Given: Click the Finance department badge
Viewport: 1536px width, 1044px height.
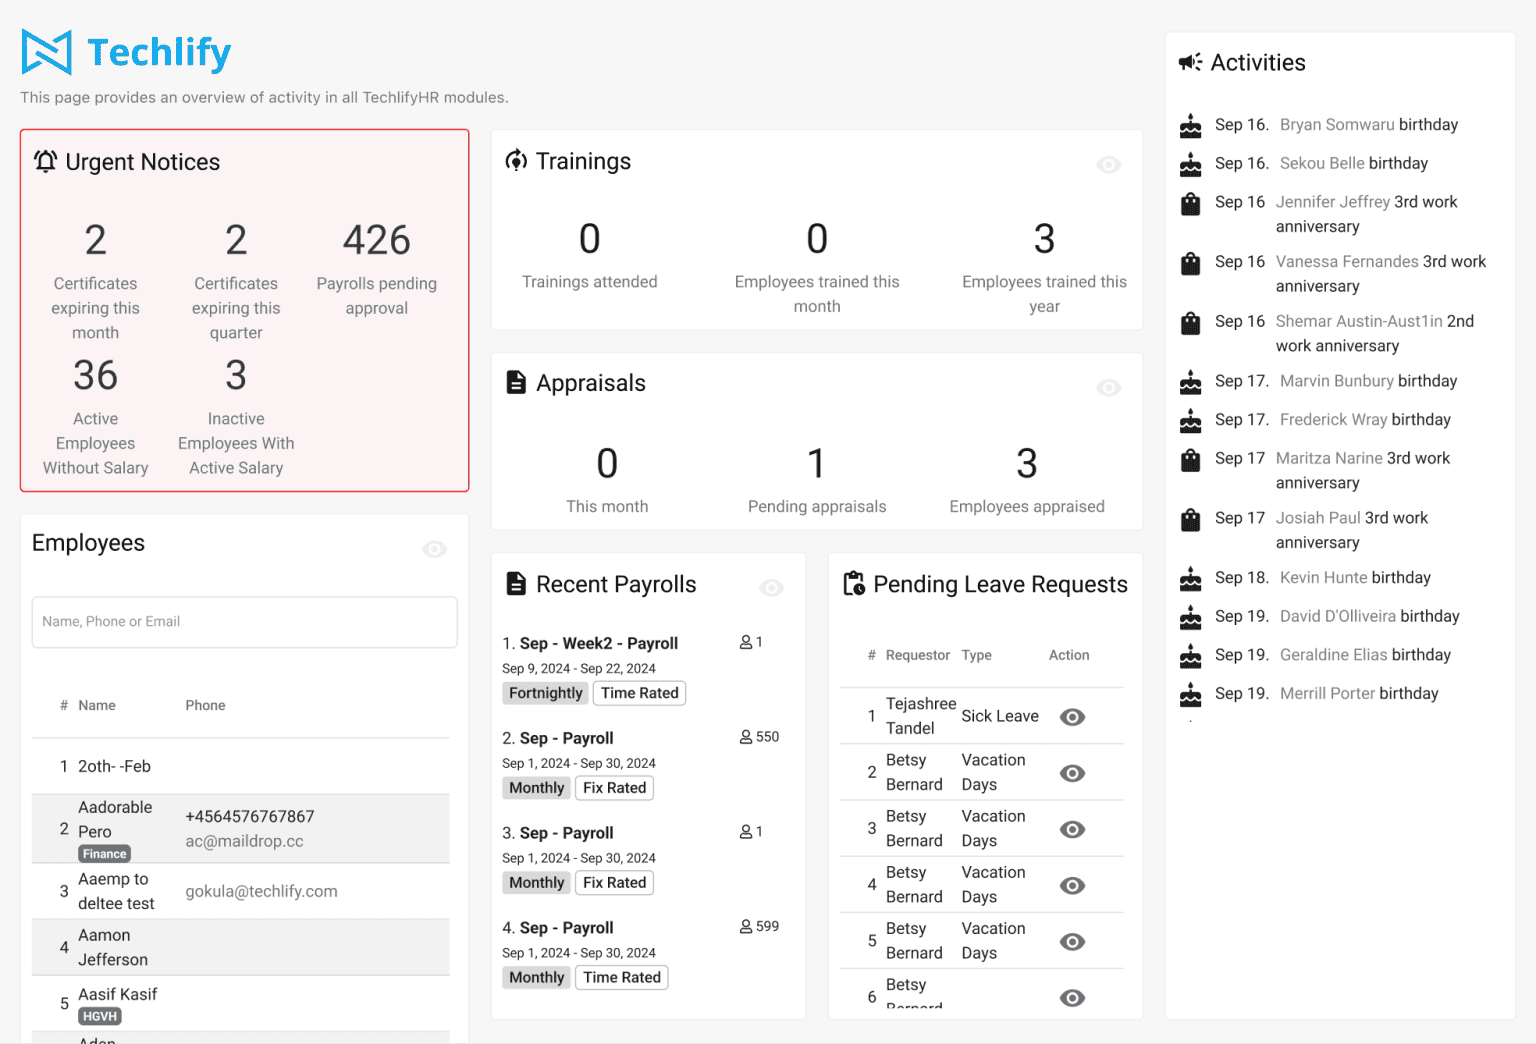Looking at the screenshot, I should [x=103, y=853].
